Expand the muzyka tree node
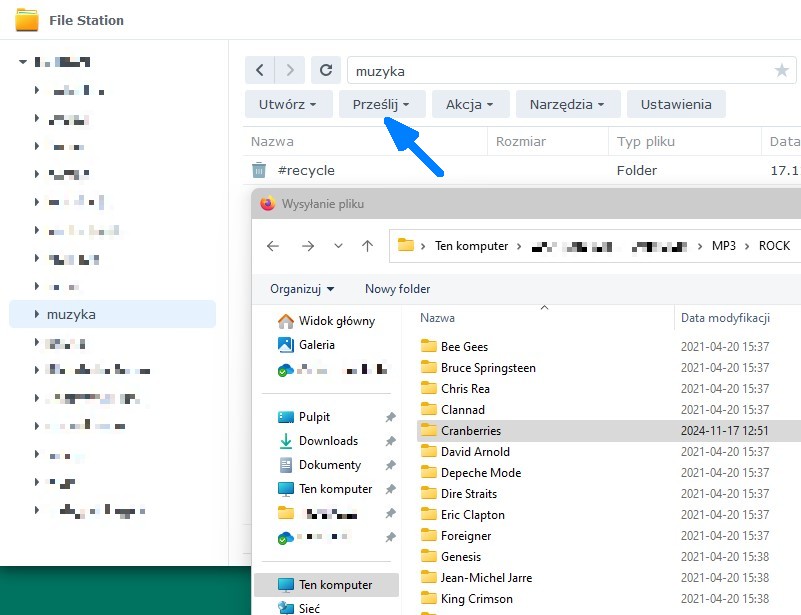This screenshot has height=615, width=801. pos(37,314)
